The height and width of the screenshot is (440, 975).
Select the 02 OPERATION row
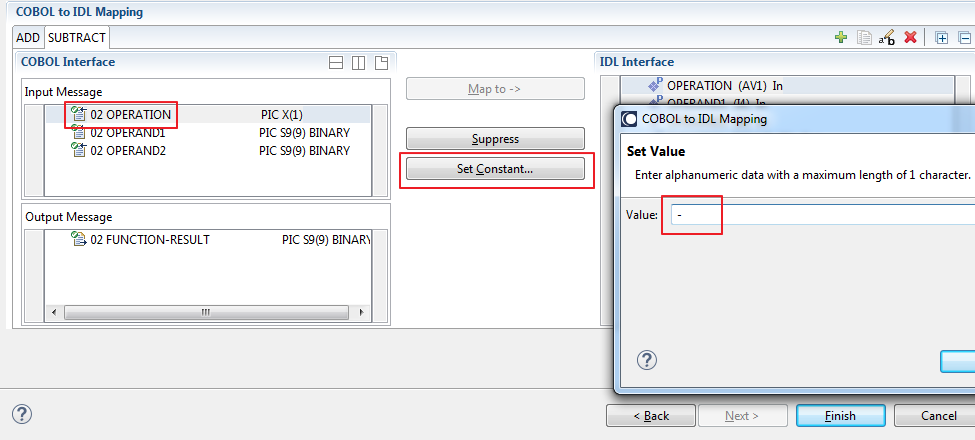click(x=208, y=114)
